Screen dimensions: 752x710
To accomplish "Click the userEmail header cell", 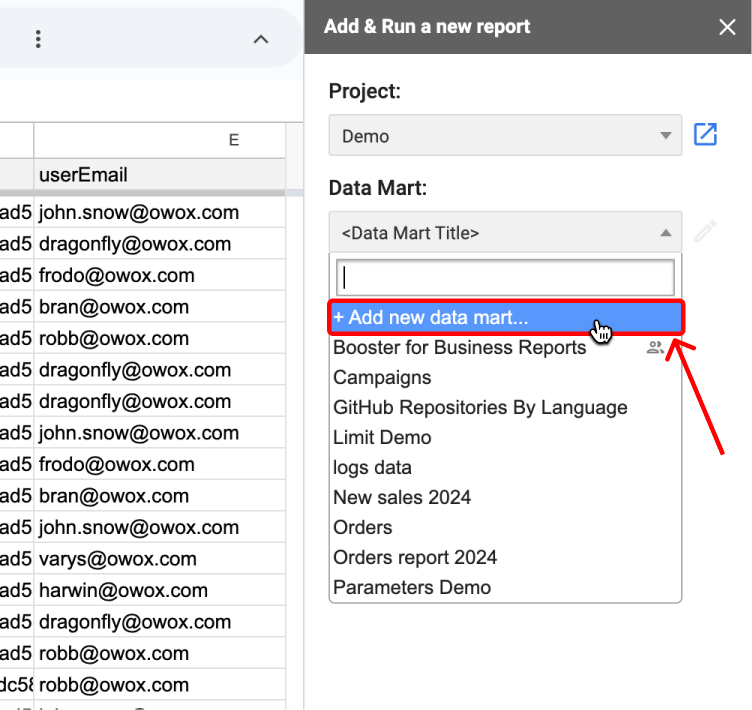I will coord(160,175).
